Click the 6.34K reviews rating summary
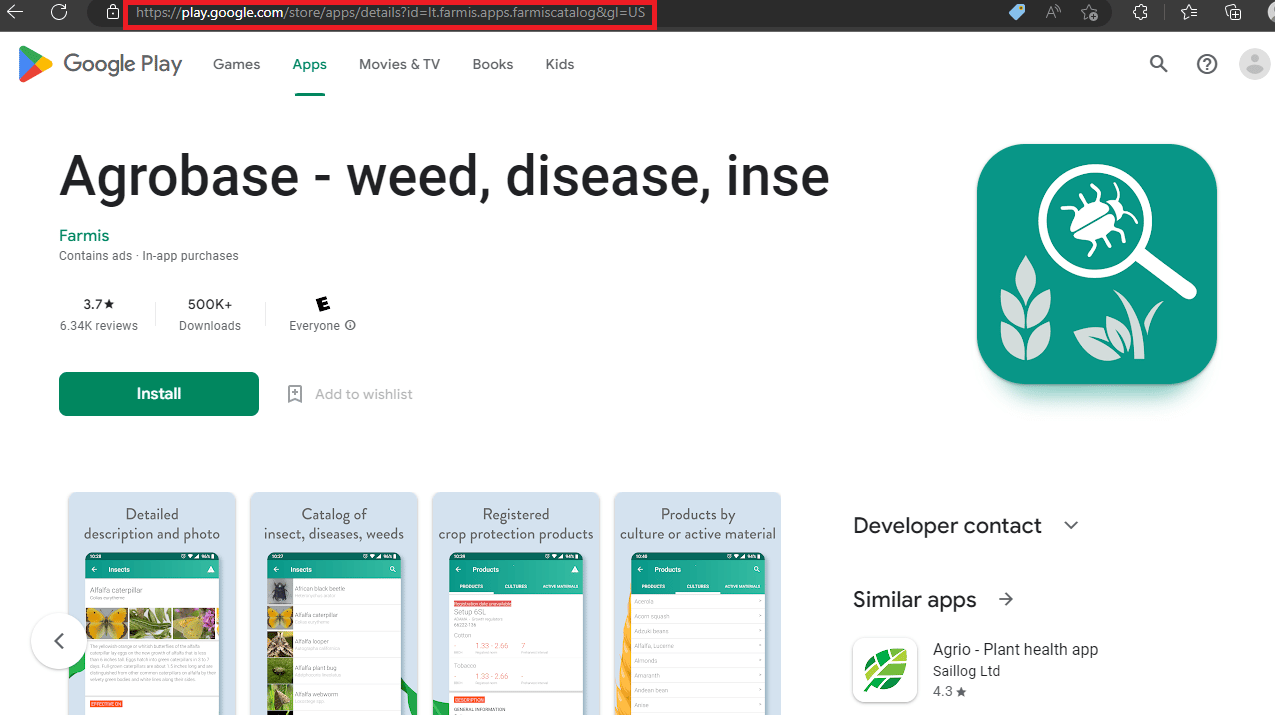The image size is (1275, 715). click(99, 315)
